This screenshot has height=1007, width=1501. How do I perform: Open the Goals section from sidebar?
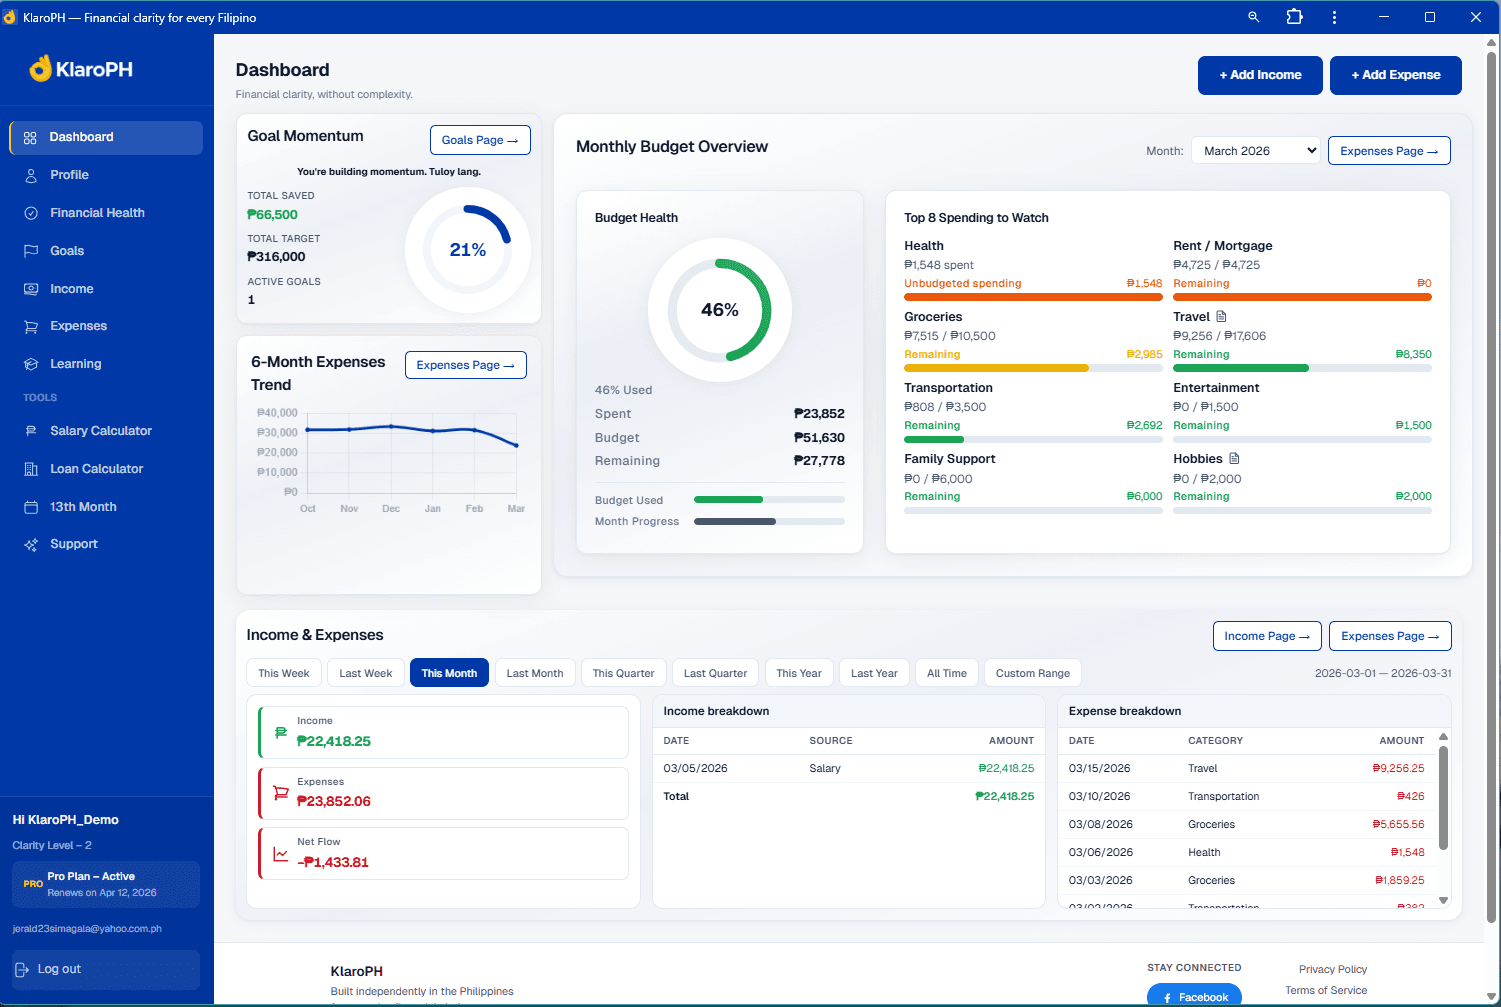click(x=70, y=250)
